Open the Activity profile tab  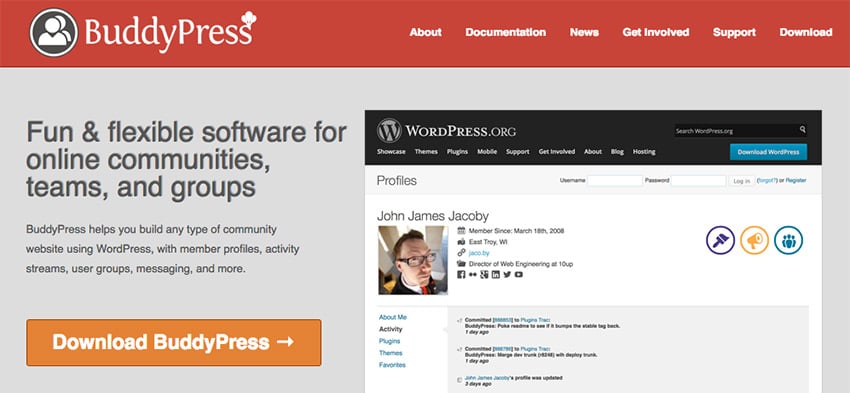391,329
